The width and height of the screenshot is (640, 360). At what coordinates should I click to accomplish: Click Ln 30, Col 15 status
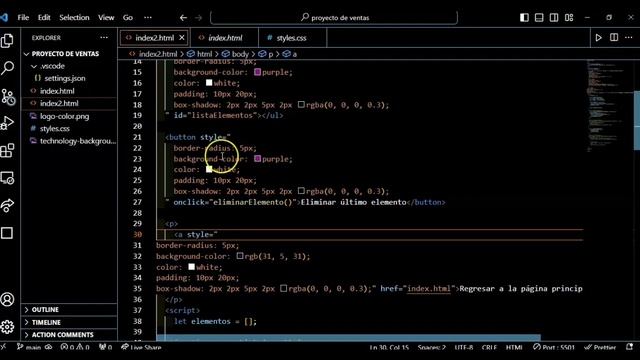click(389, 347)
